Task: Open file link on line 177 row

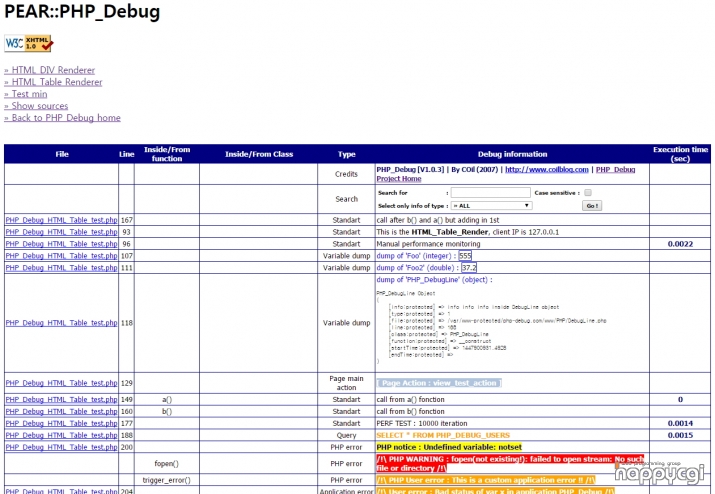Action: coord(62,423)
